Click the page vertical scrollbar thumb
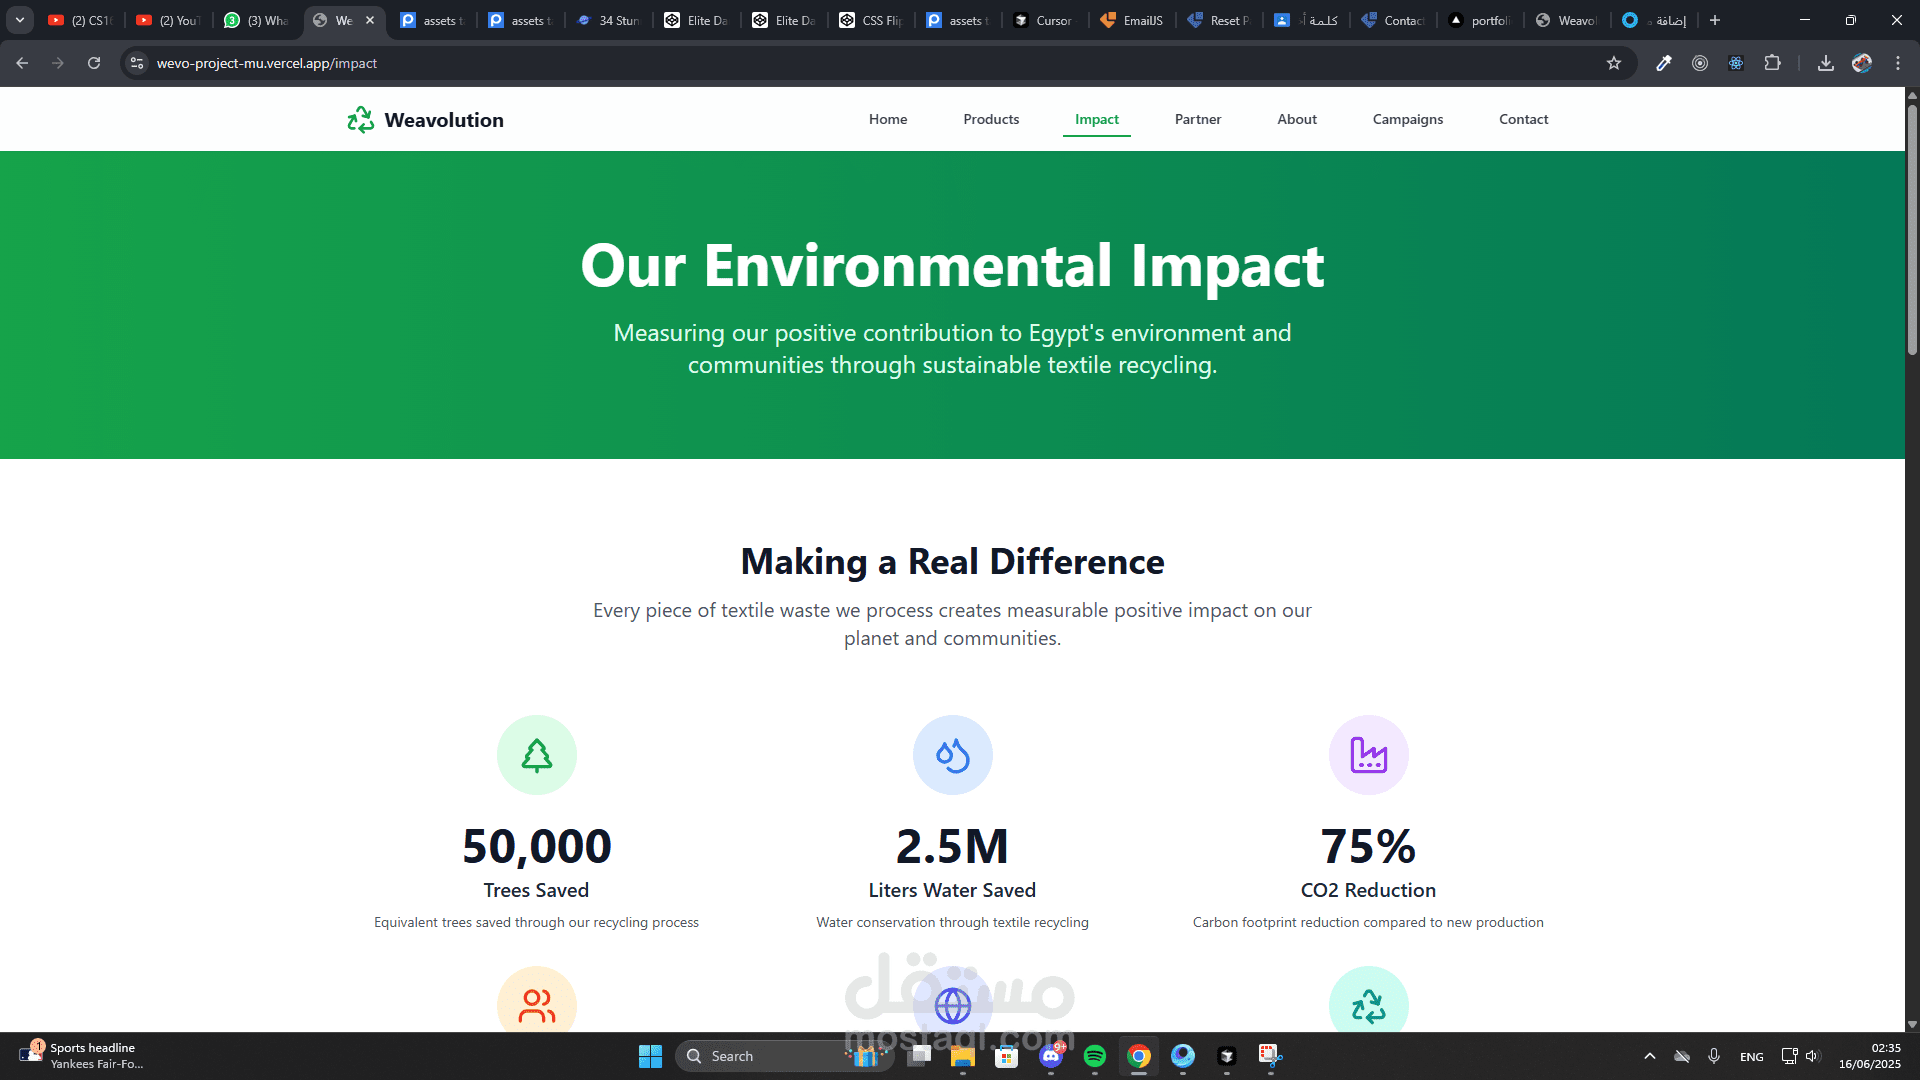This screenshot has width=1920, height=1080. click(1912, 230)
